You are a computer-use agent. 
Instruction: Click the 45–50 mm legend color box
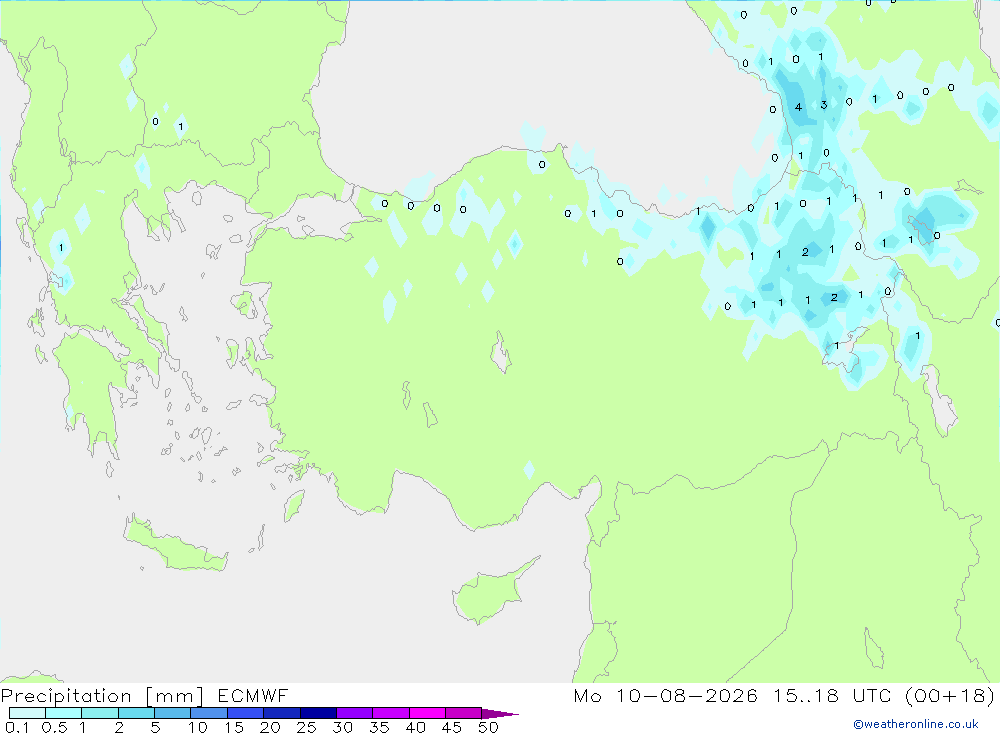(464, 713)
